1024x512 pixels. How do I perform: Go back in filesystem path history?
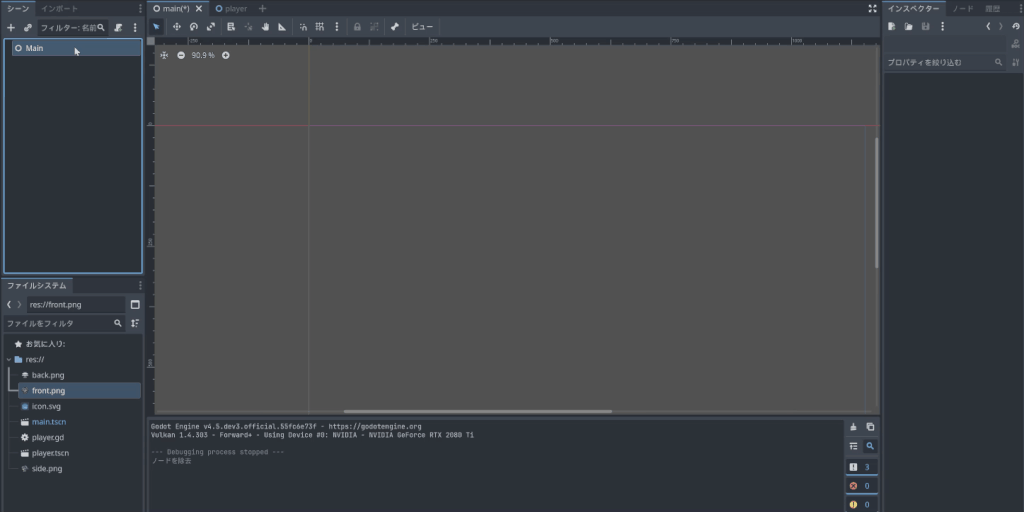pyautogui.click(x=9, y=304)
